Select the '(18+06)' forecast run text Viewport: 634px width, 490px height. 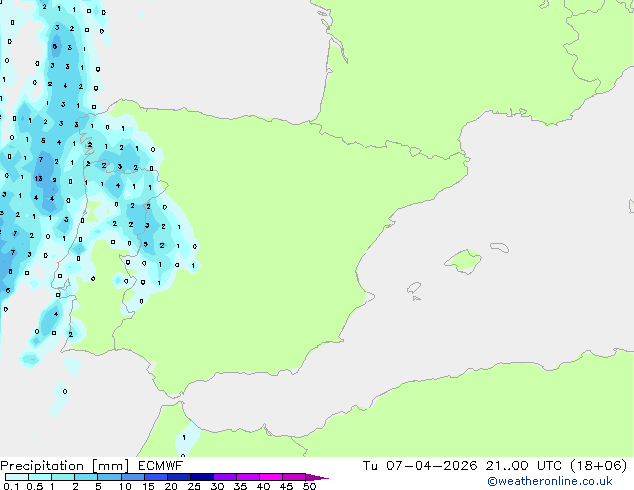pyautogui.click(x=598, y=466)
